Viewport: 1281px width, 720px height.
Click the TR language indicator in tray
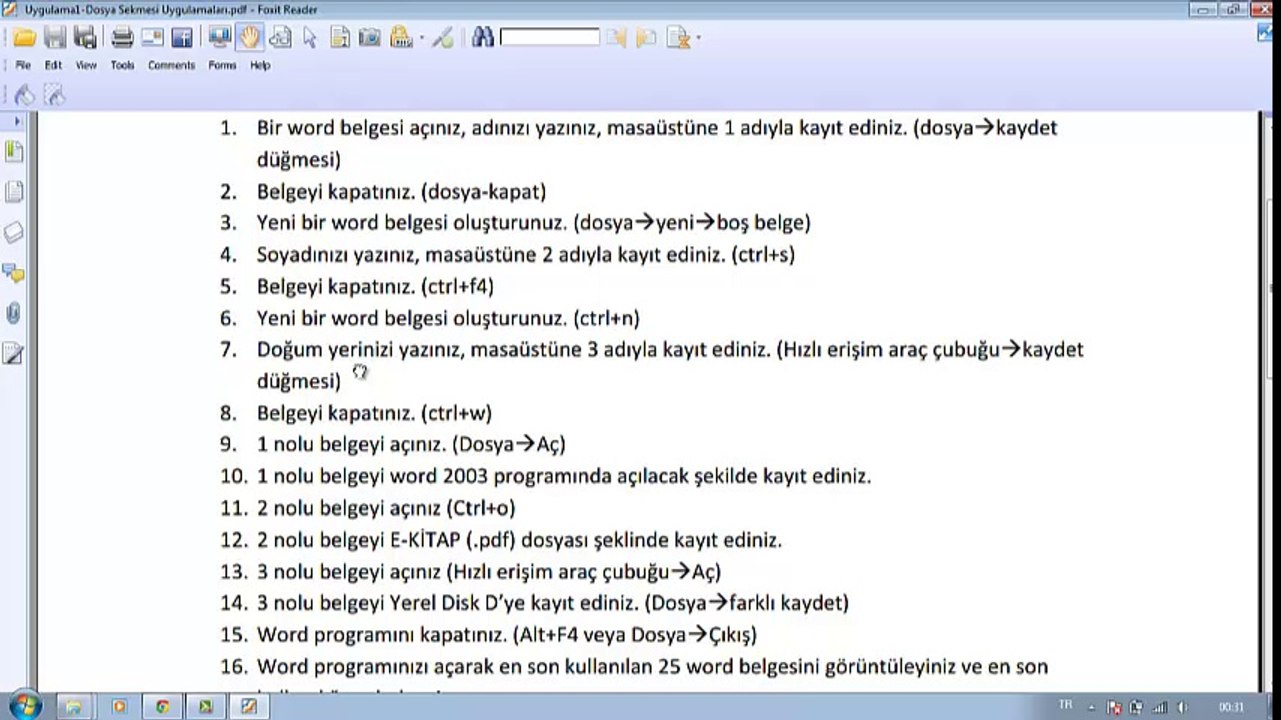[1065, 705]
